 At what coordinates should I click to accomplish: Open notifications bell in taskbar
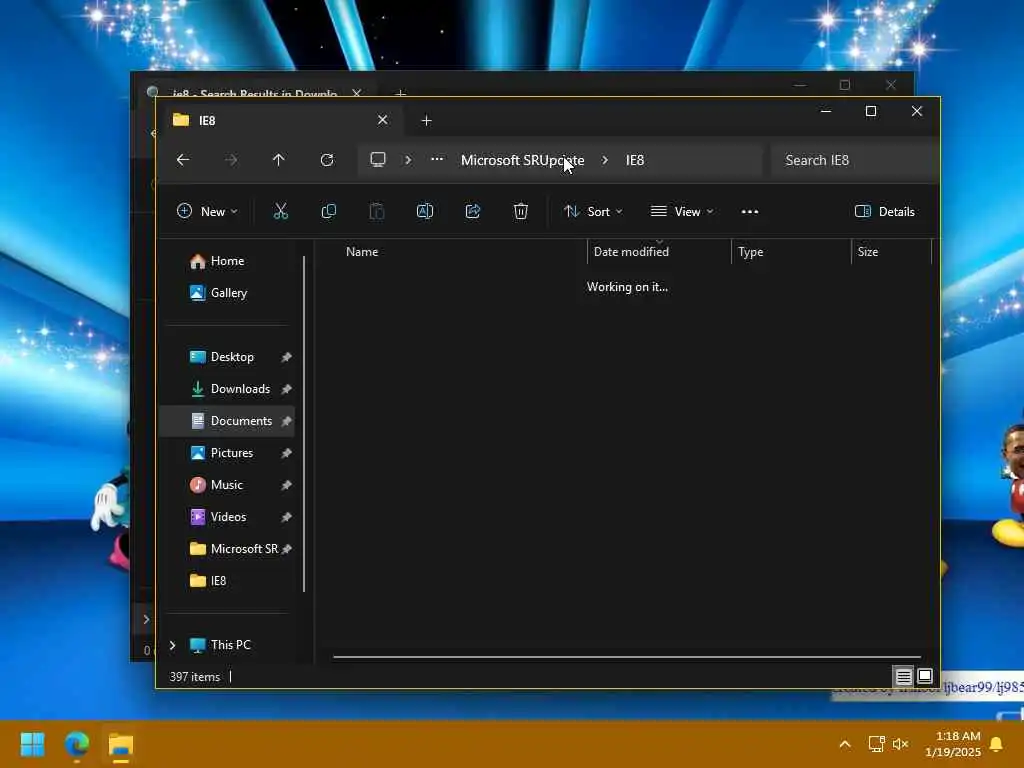coord(997,744)
